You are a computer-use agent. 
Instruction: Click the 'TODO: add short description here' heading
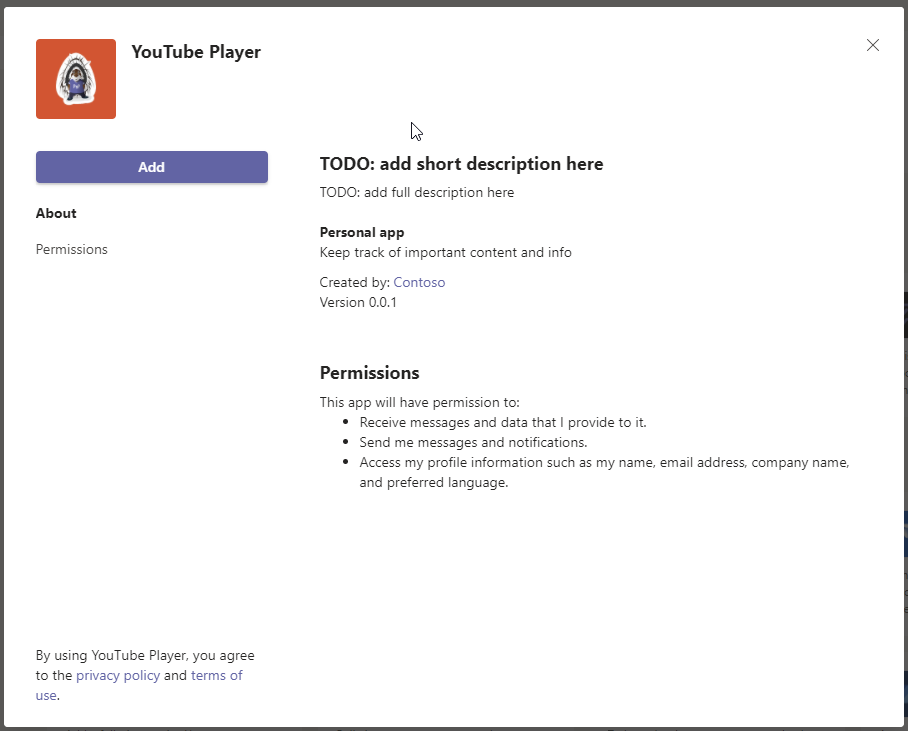[x=462, y=164]
